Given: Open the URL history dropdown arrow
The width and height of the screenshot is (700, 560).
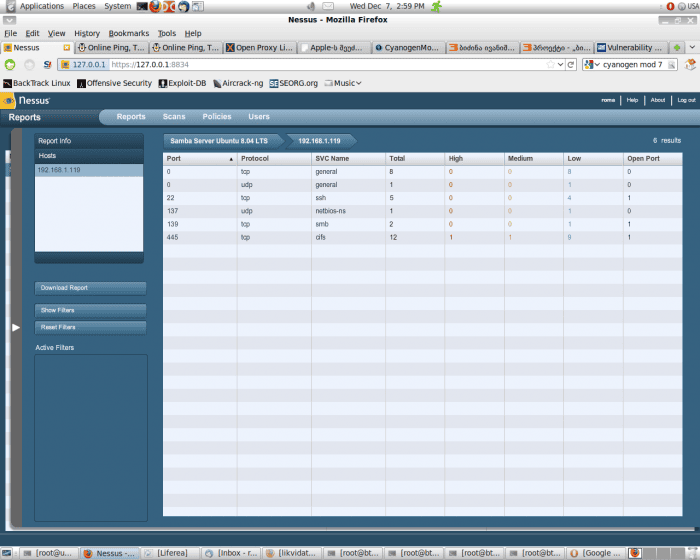Looking at the screenshot, I should [x=561, y=65].
